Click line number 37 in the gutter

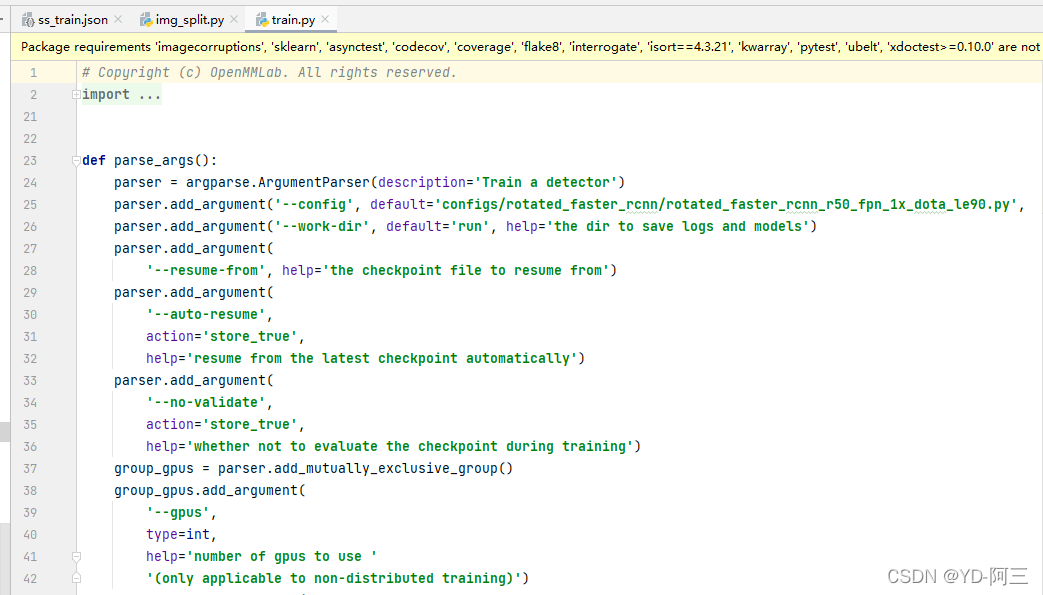30,468
